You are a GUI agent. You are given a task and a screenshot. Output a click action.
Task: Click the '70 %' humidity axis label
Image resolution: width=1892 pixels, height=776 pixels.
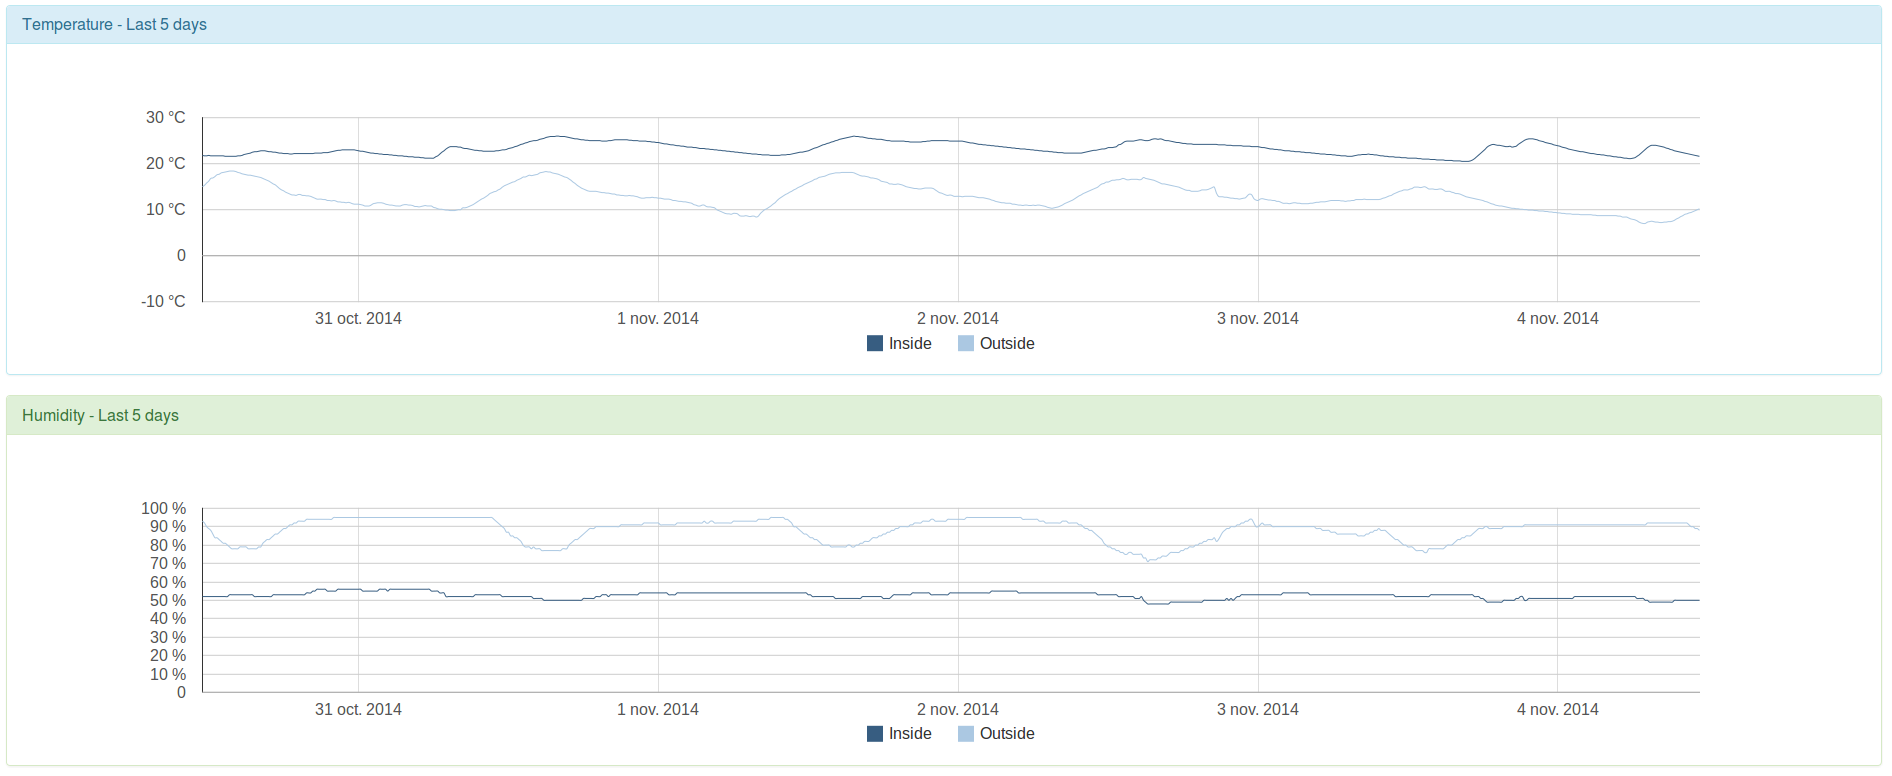[x=168, y=563]
